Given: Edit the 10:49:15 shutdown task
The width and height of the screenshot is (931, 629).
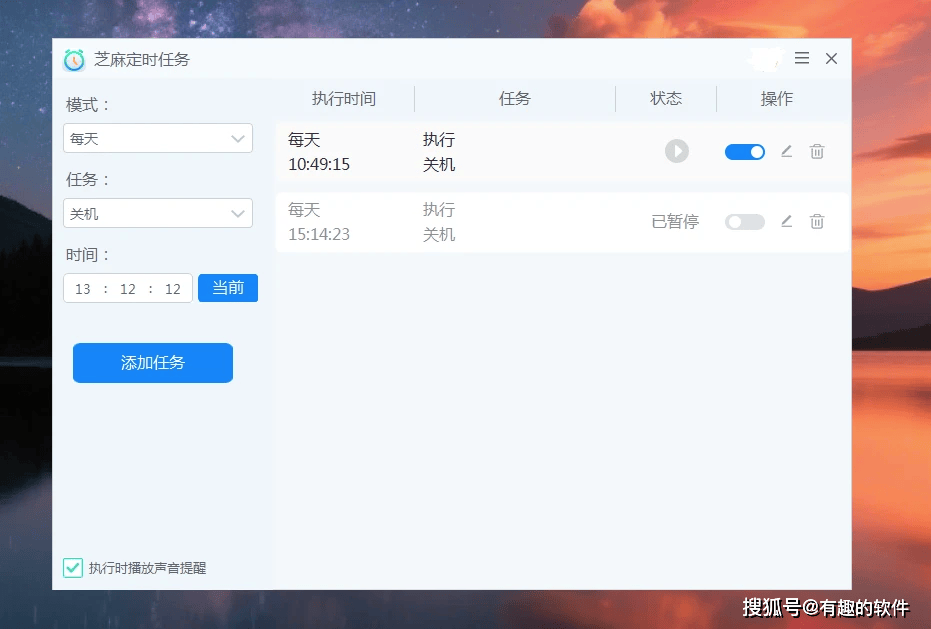Looking at the screenshot, I should point(786,152).
